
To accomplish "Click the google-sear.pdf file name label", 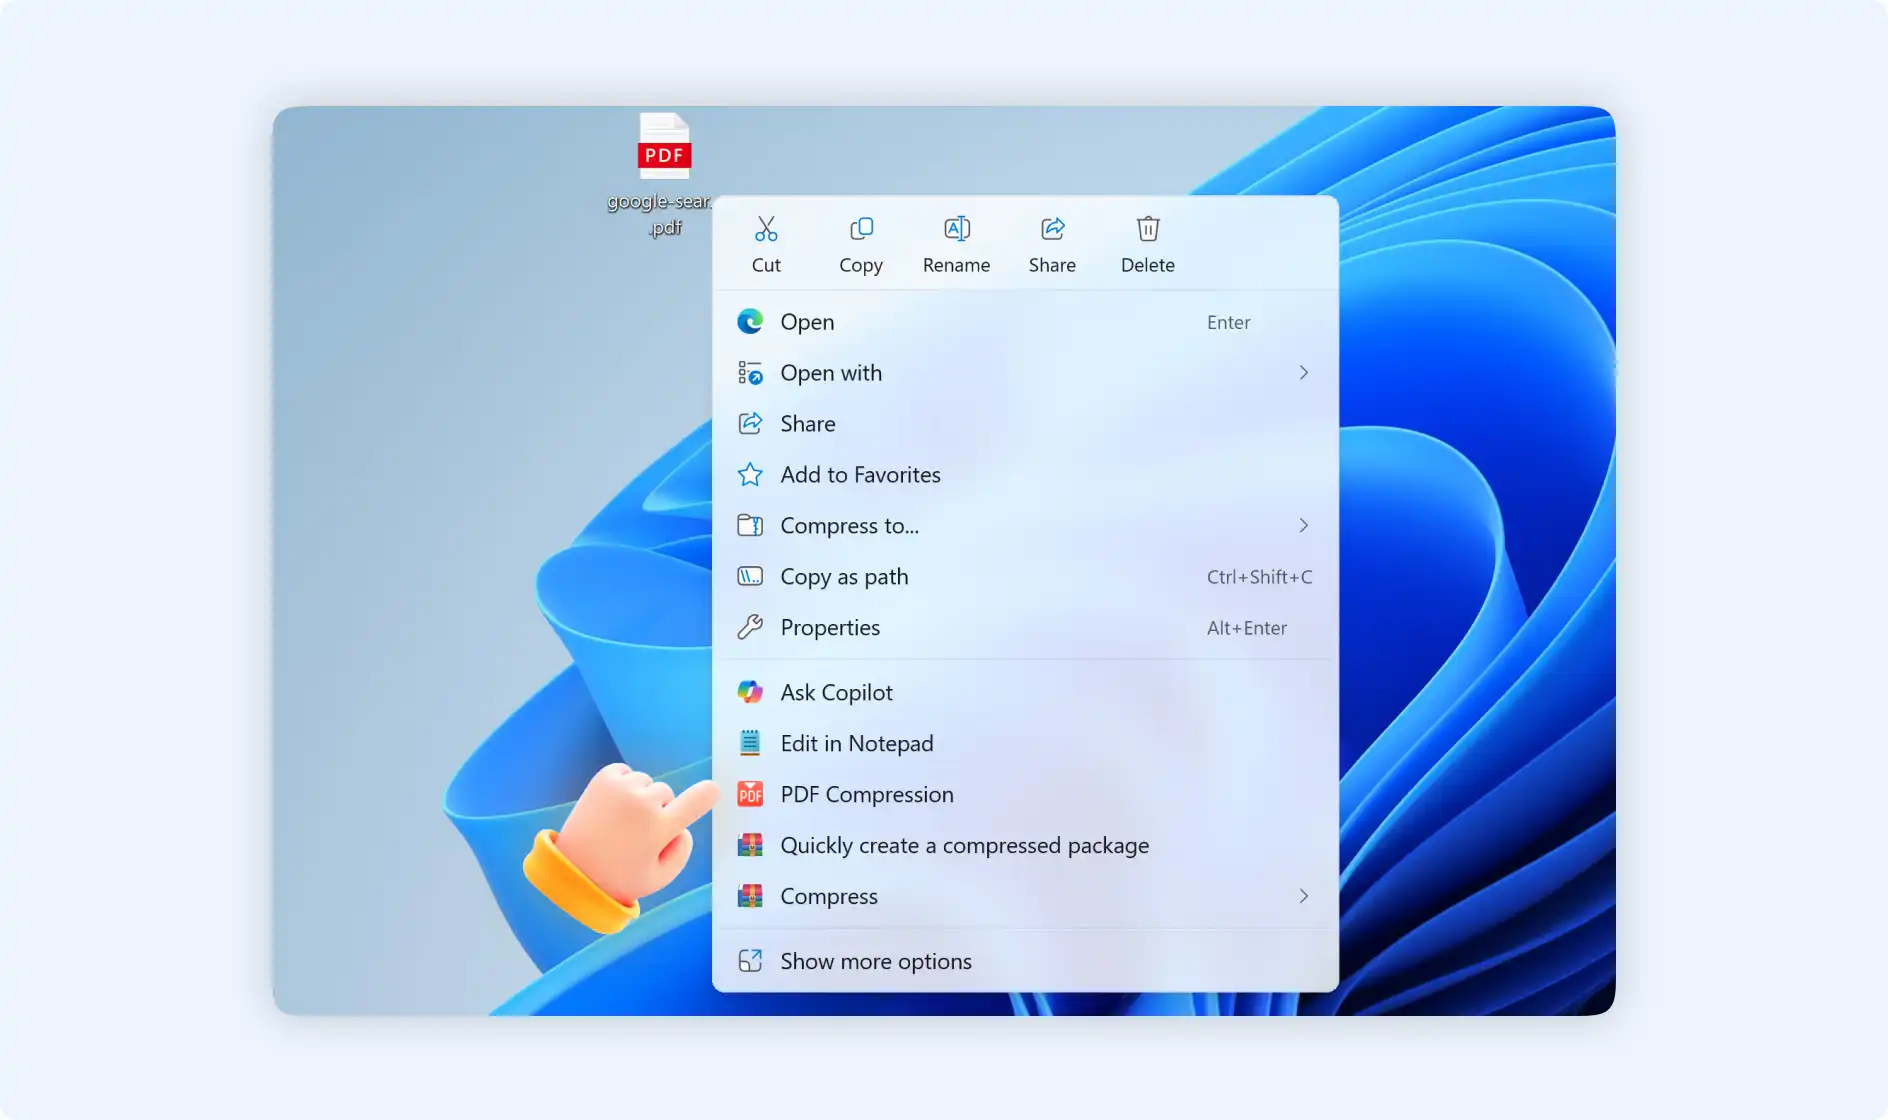I will point(660,214).
